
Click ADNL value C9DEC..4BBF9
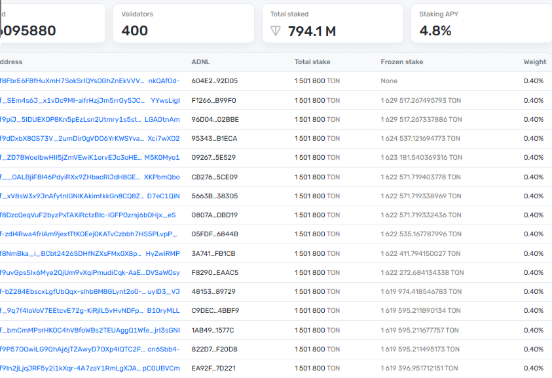(x=215, y=310)
